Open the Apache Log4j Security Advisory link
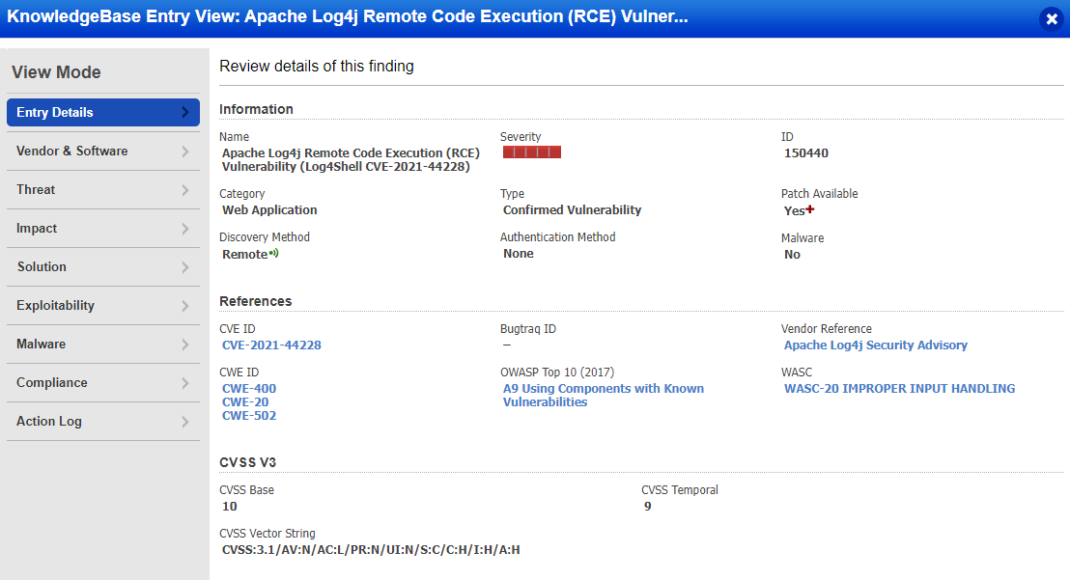1070x580 pixels. tap(876, 345)
